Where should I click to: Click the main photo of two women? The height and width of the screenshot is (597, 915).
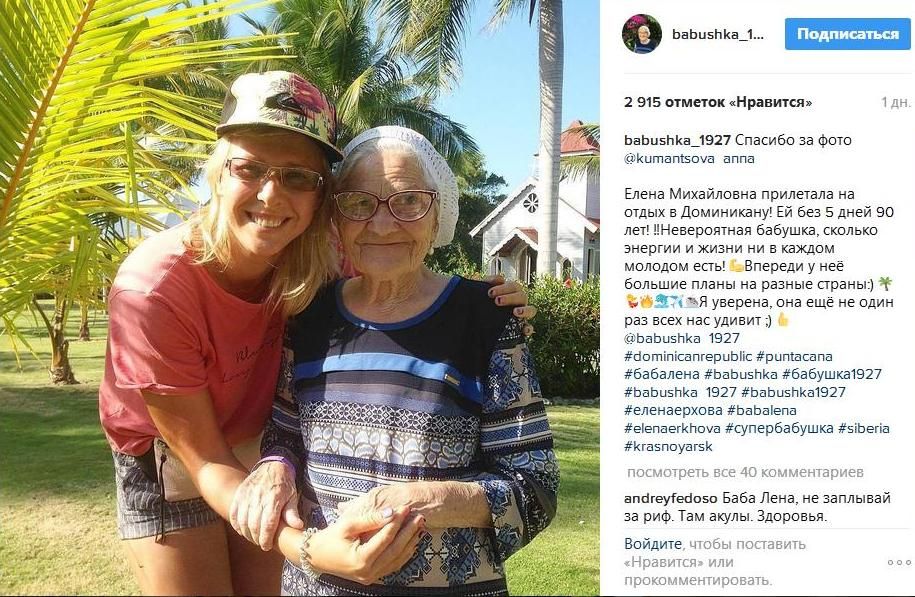tap(300, 298)
